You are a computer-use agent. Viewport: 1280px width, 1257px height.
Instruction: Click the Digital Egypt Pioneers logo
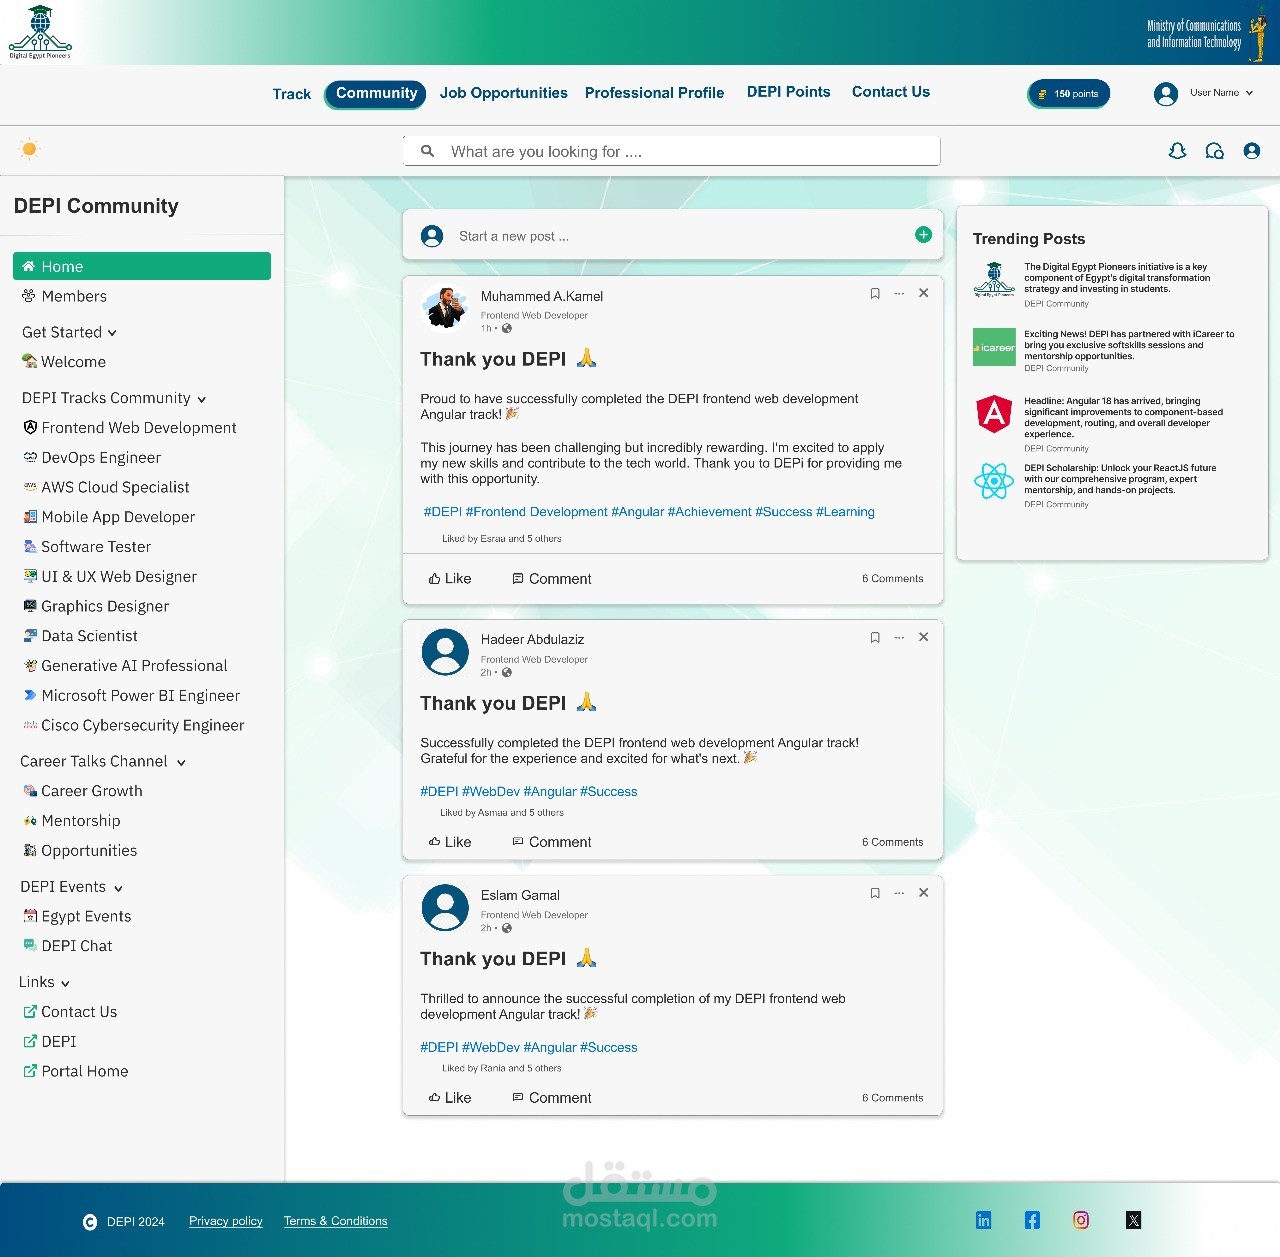[40, 32]
